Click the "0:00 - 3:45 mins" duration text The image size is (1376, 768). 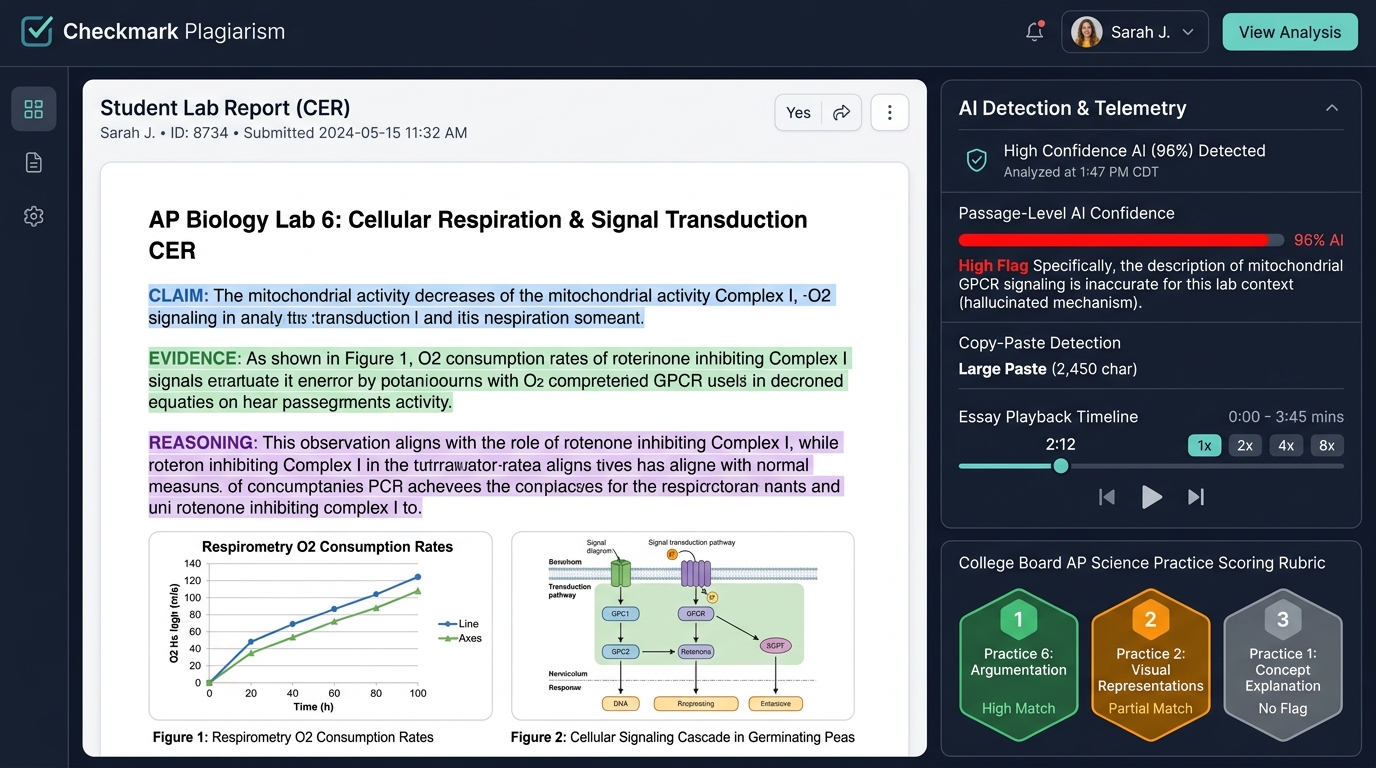click(1286, 417)
